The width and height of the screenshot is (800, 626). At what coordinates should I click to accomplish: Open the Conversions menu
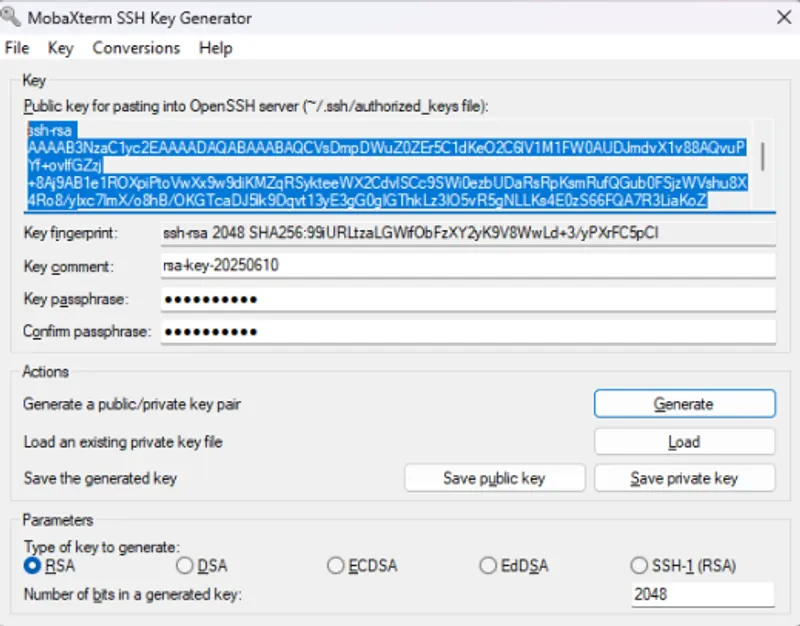135,47
